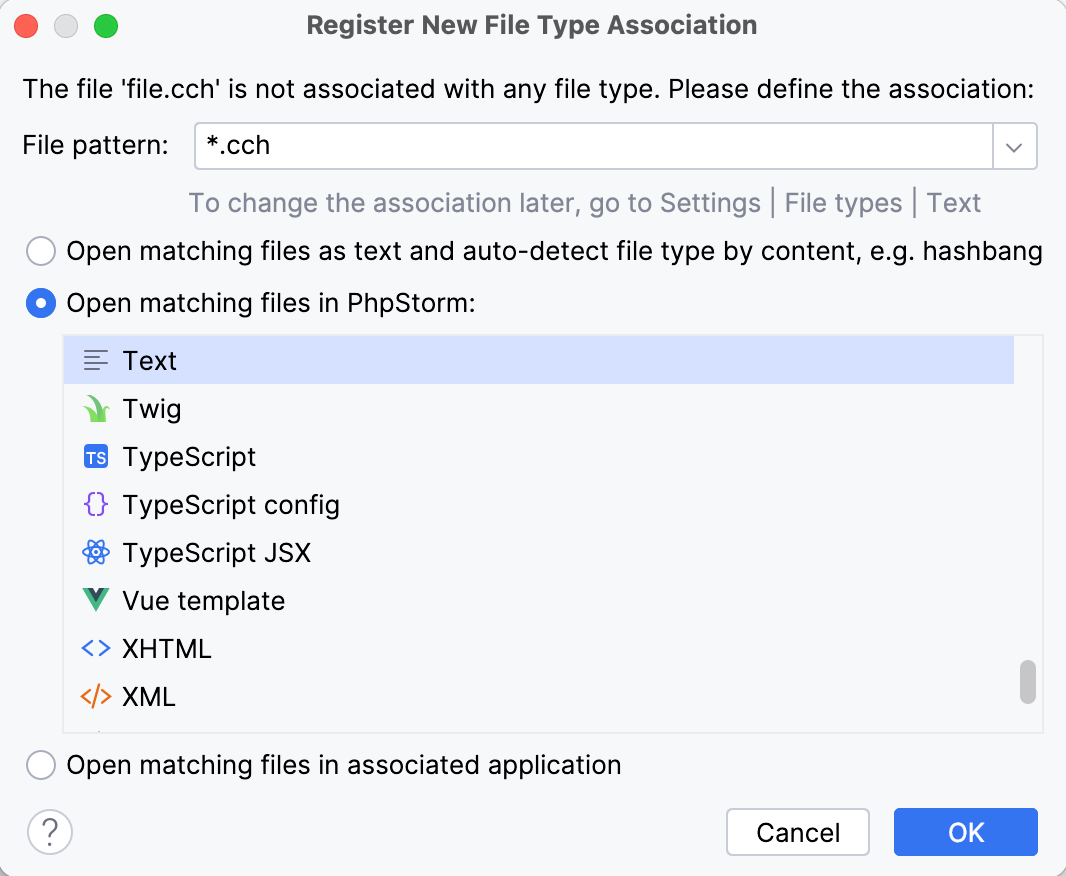Open the help question mark
The width and height of the screenshot is (1066, 876).
(x=49, y=831)
